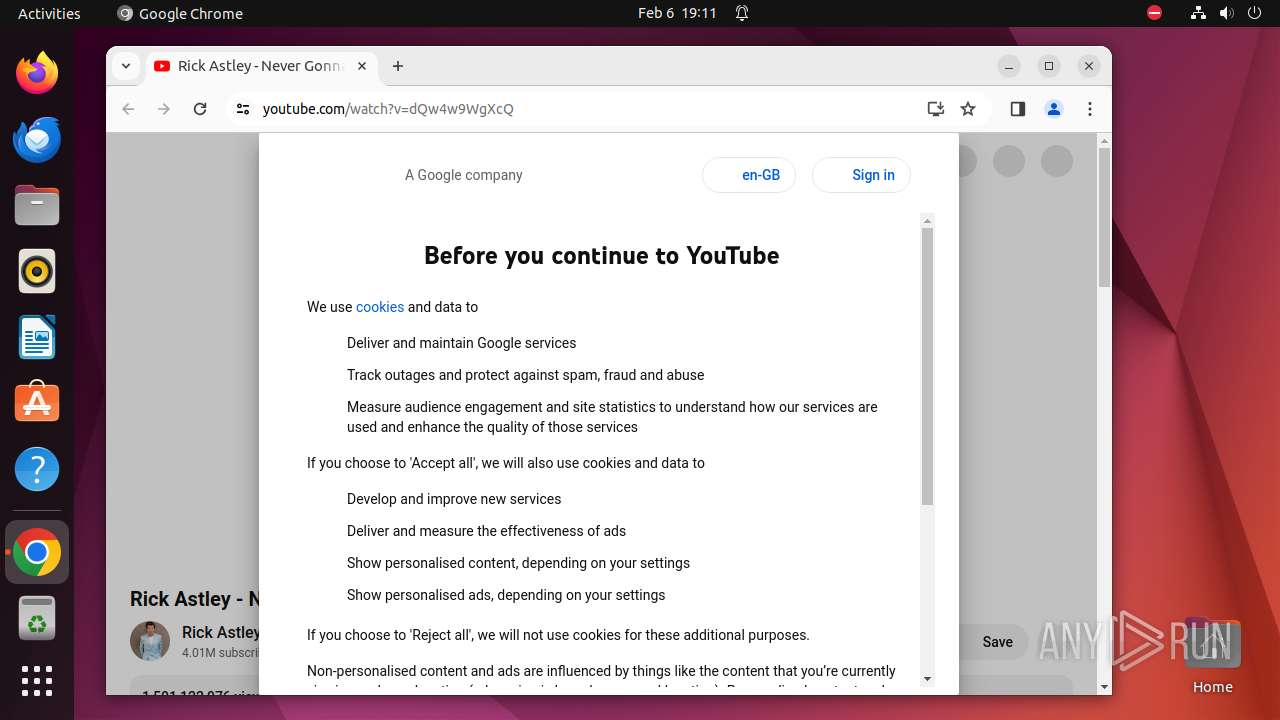Viewport: 1280px width, 720px height.
Task: Open the Trash dock icon
Action: point(37,618)
